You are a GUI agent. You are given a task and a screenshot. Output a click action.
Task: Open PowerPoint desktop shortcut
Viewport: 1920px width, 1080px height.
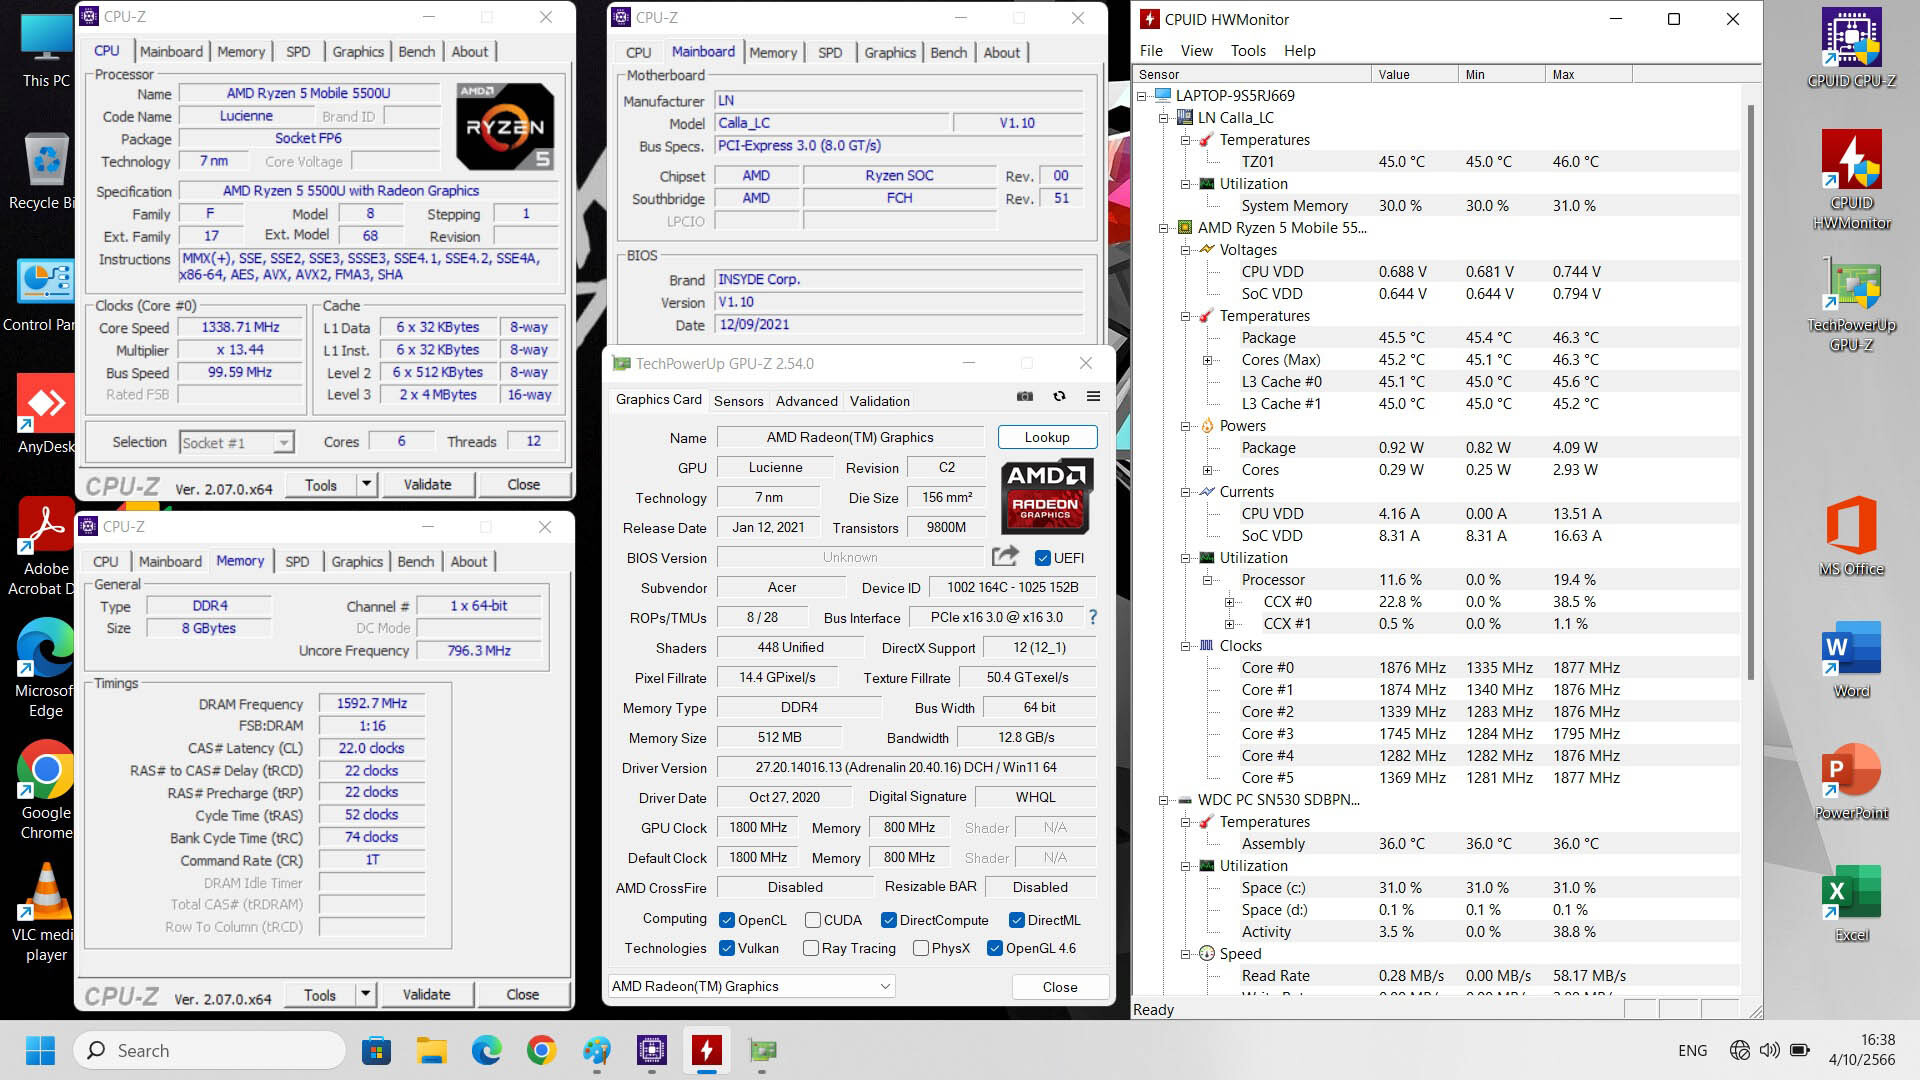coord(1851,781)
